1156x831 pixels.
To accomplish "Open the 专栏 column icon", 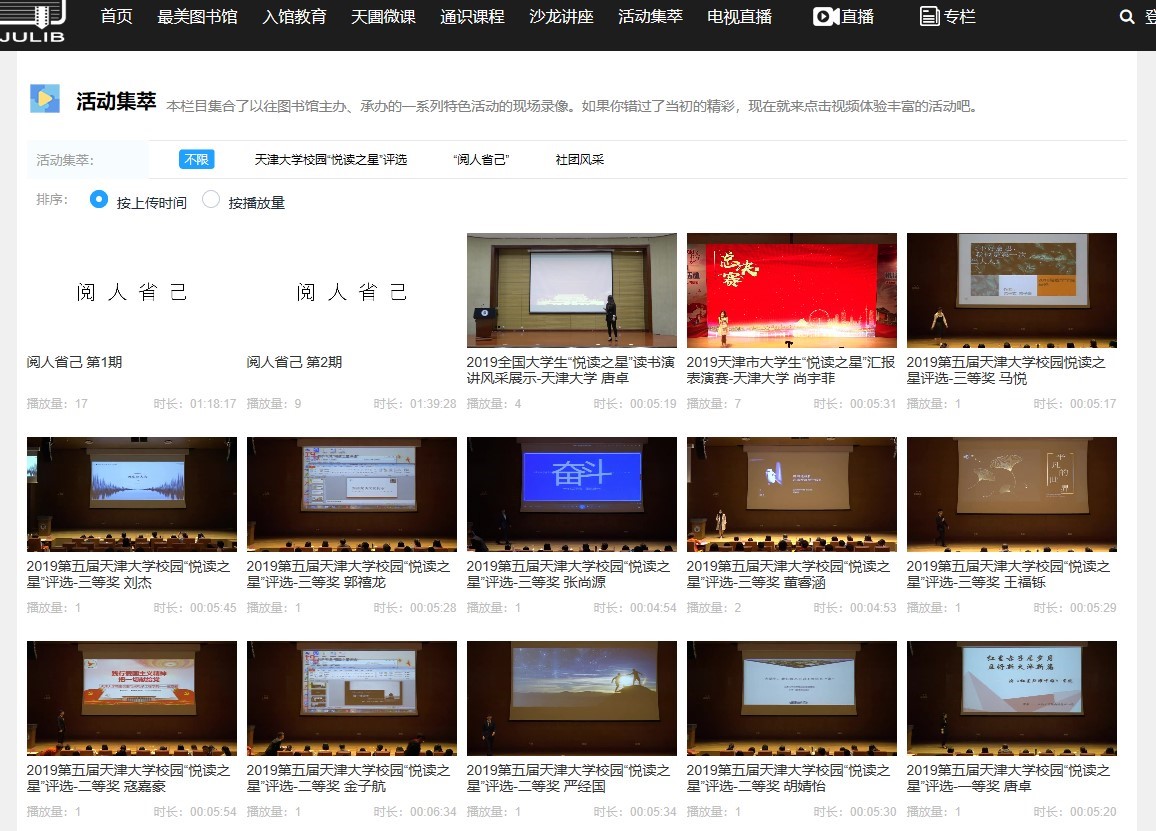I will coord(929,17).
